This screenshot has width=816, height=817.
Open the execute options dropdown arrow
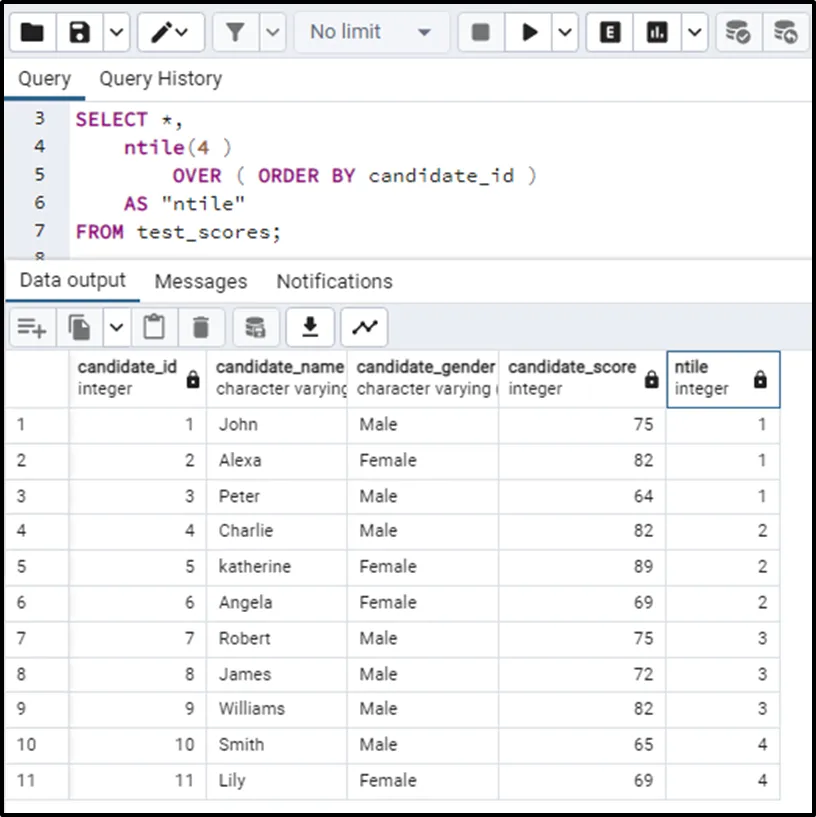point(565,33)
